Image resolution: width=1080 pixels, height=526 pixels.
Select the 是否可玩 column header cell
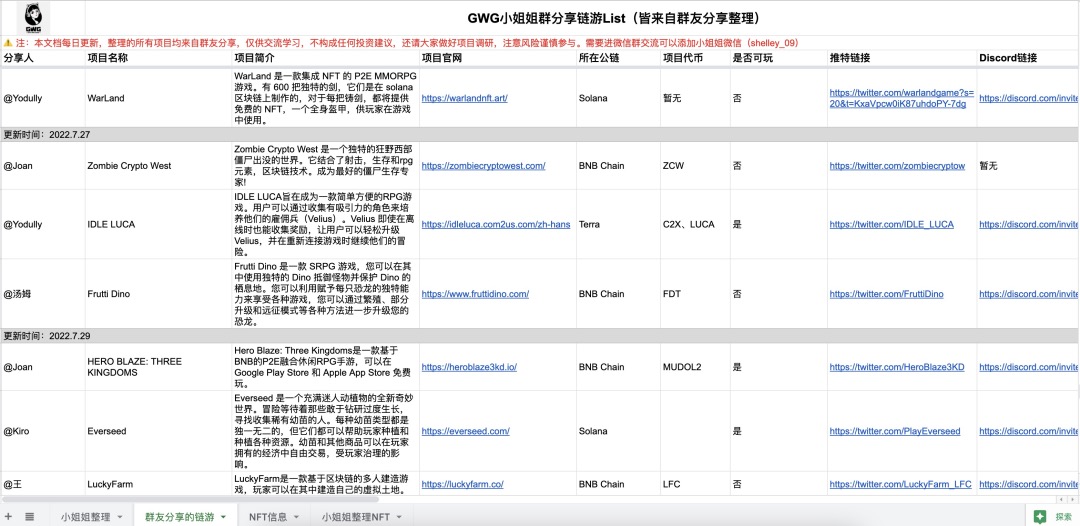[778, 58]
